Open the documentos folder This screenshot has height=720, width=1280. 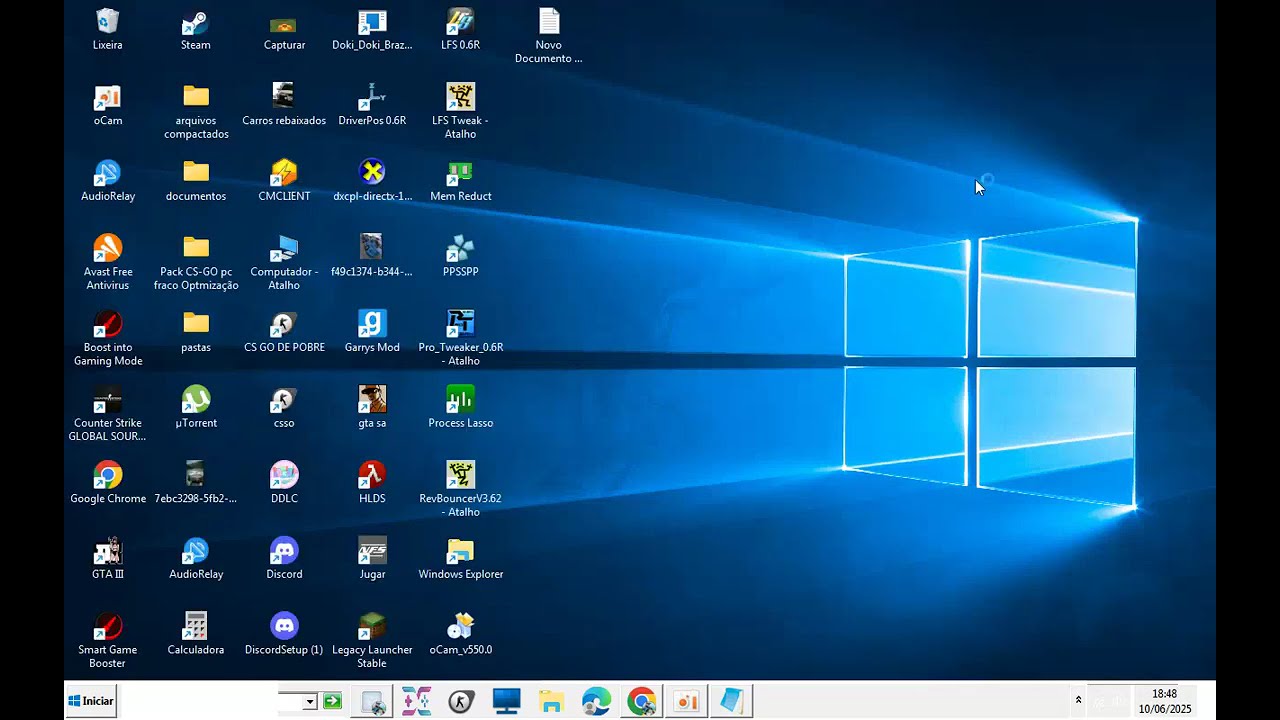196,181
